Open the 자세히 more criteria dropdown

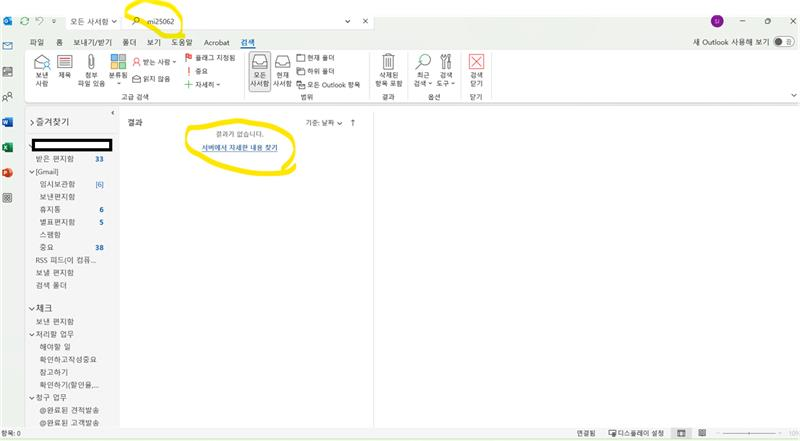203,84
